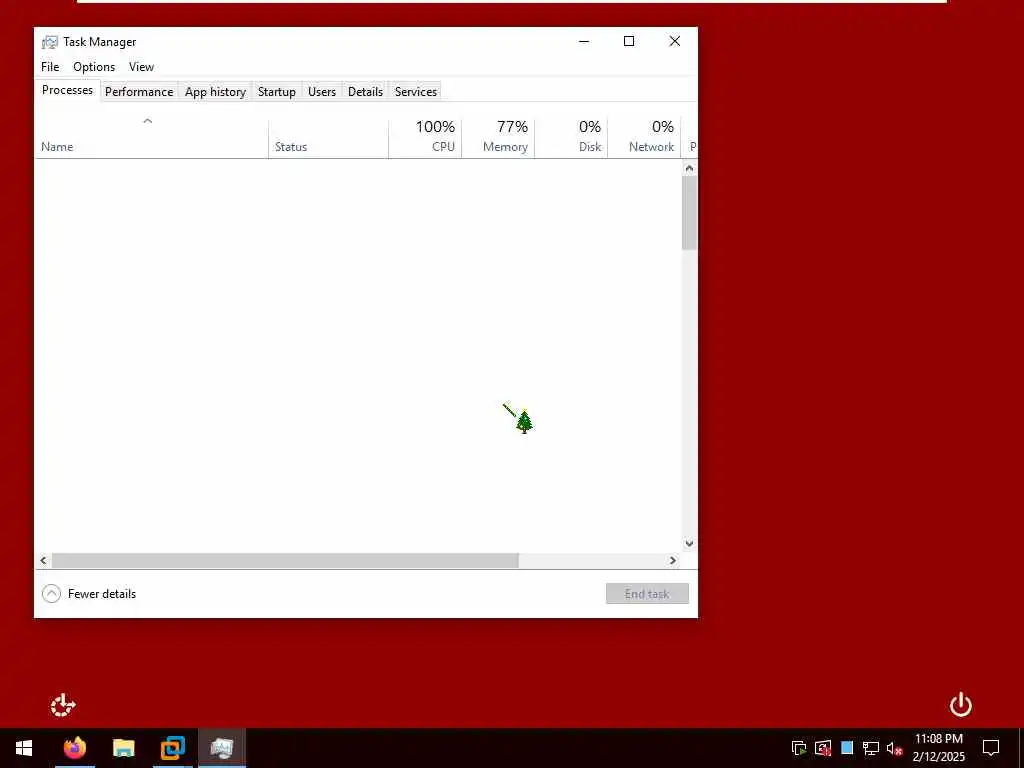Click the vertical scrollbar down arrow
The height and width of the screenshot is (768, 1024).
tap(689, 543)
